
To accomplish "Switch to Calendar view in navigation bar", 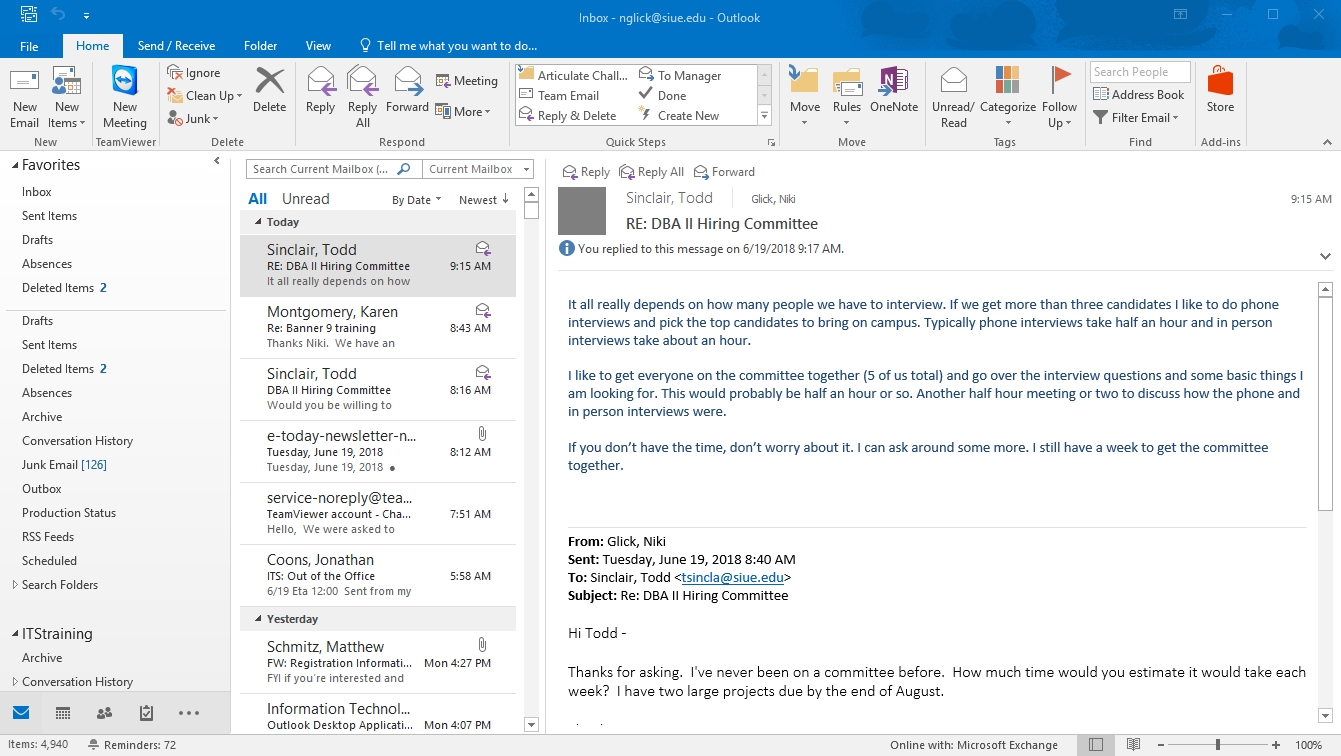I will click(x=63, y=713).
